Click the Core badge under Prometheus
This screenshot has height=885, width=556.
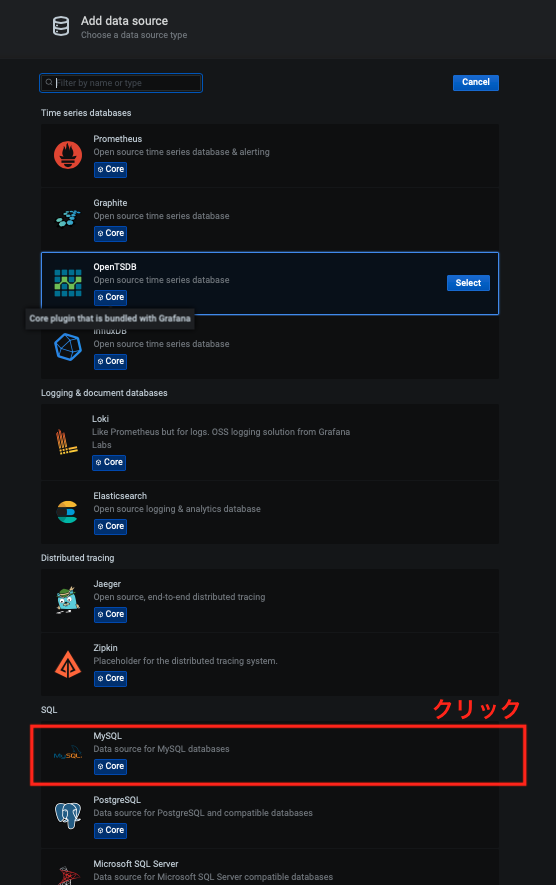coord(111,169)
